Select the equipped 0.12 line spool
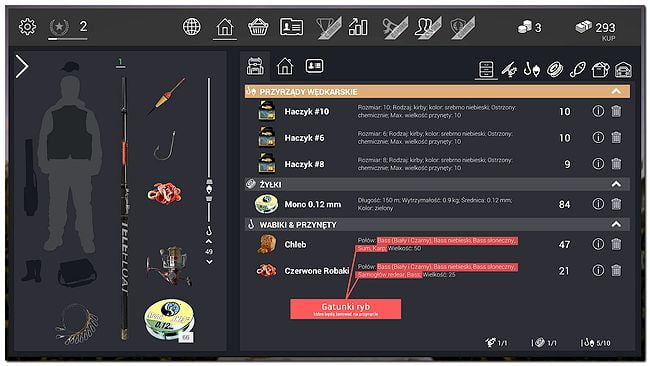This screenshot has height=366, width=650. (170, 320)
